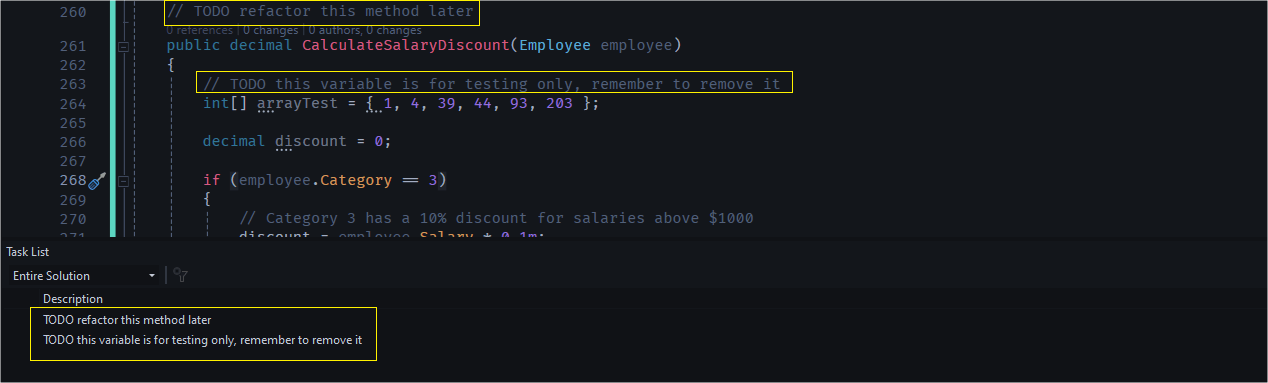Open the screwdriver quick actions icon
The width and height of the screenshot is (1268, 383).
point(97,181)
